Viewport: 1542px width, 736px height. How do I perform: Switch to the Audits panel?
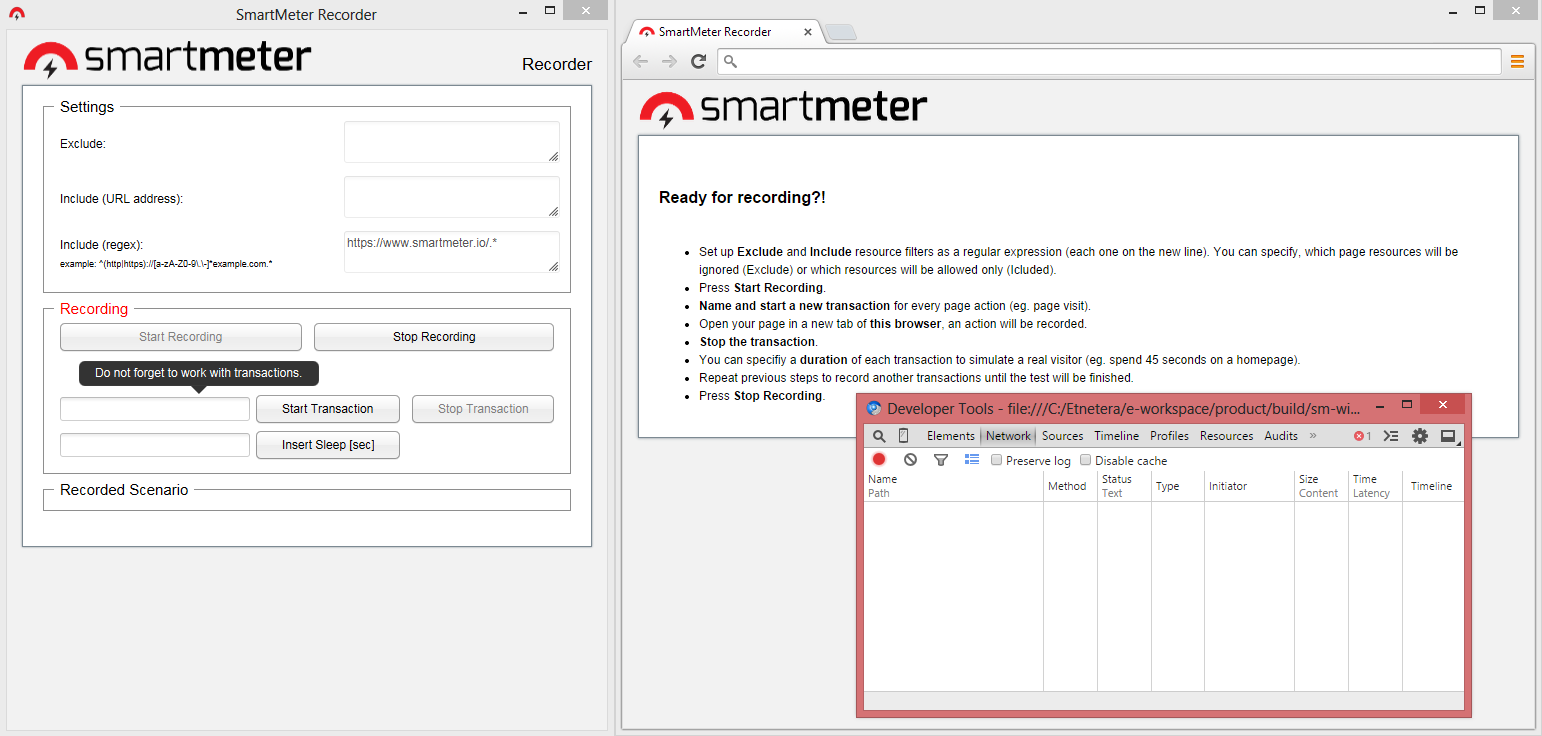pos(1281,436)
